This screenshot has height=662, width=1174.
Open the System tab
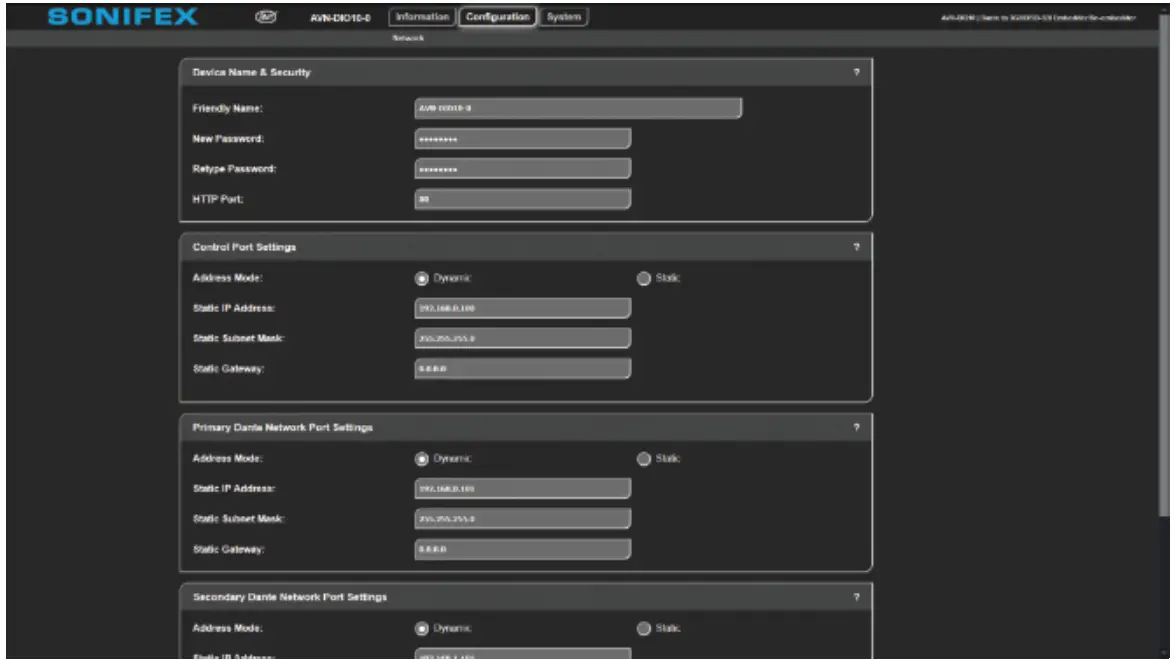pyautogui.click(x=564, y=17)
